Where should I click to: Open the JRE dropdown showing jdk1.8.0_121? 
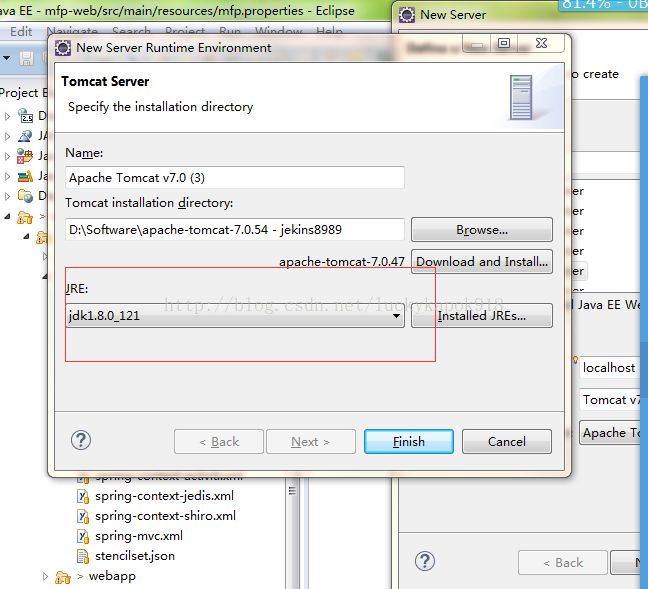pos(235,316)
